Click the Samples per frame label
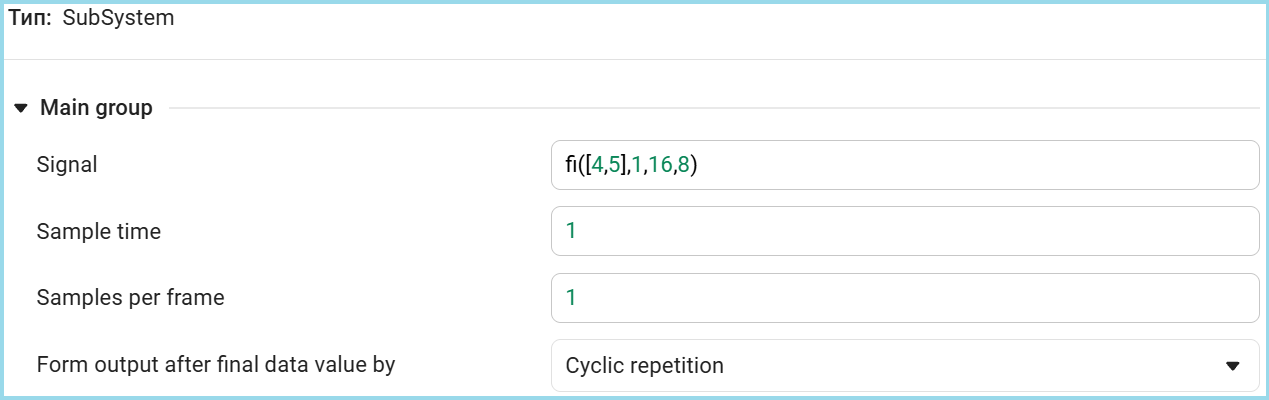1269x400 pixels. [130, 298]
